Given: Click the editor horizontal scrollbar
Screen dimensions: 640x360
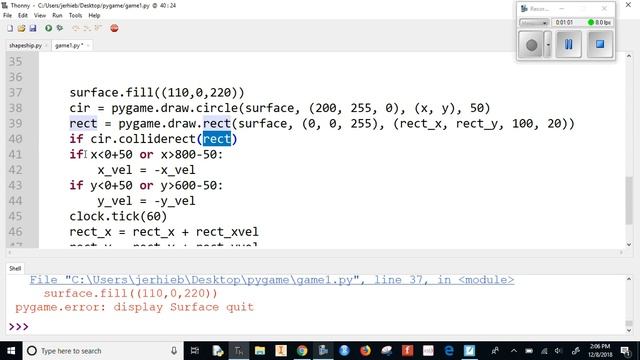Looking at the screenshot, I should coord(315,253).
